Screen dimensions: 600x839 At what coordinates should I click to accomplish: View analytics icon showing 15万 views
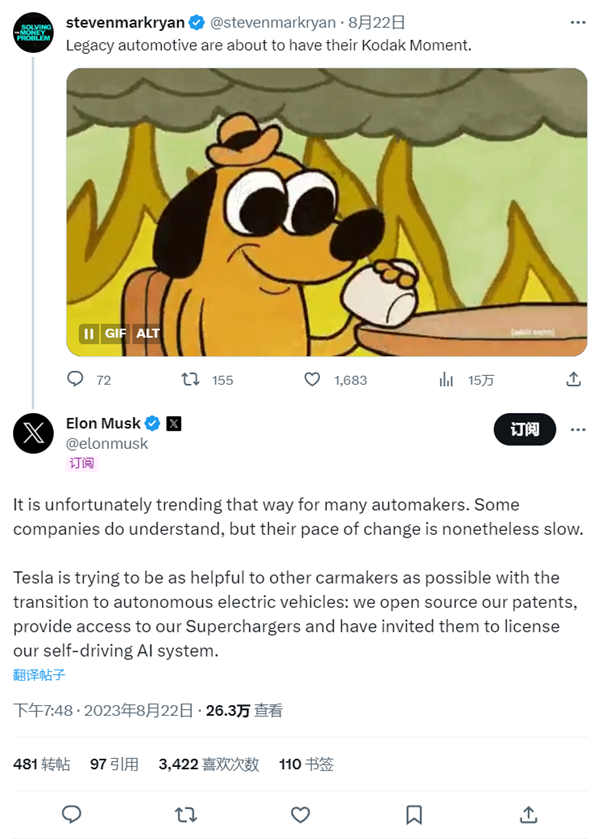click(x=447, y=380)
